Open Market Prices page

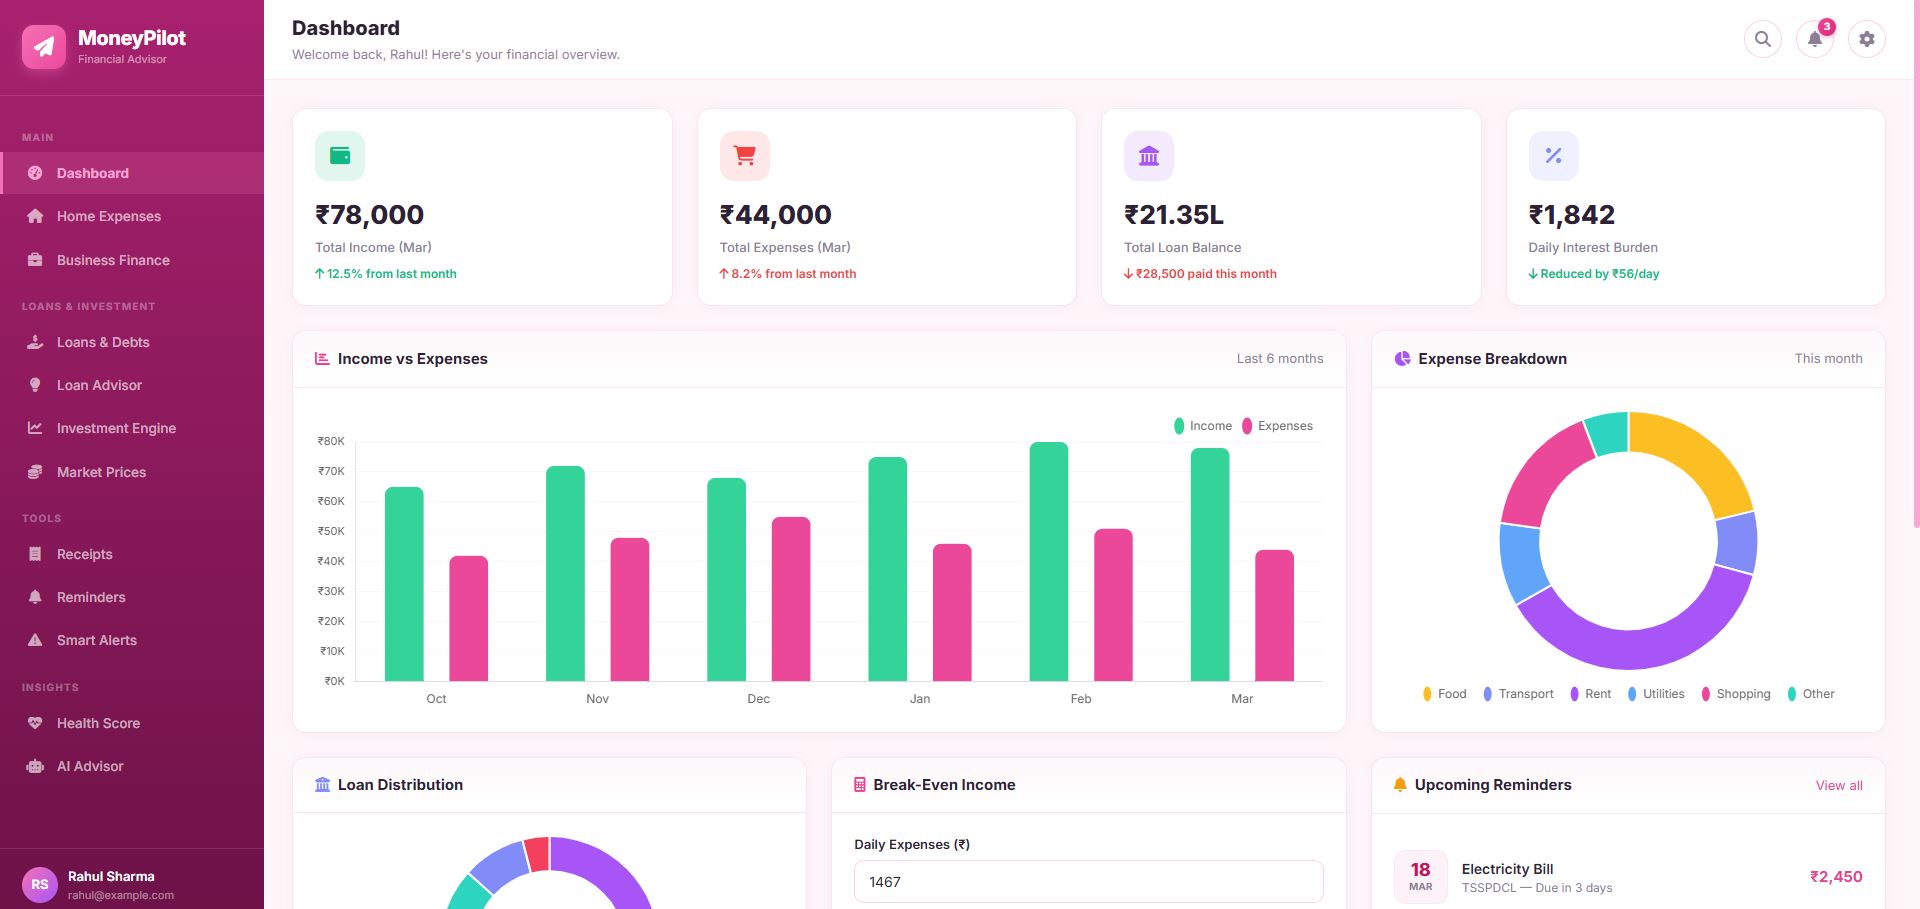pyautogui.click(x=132, y=472)
